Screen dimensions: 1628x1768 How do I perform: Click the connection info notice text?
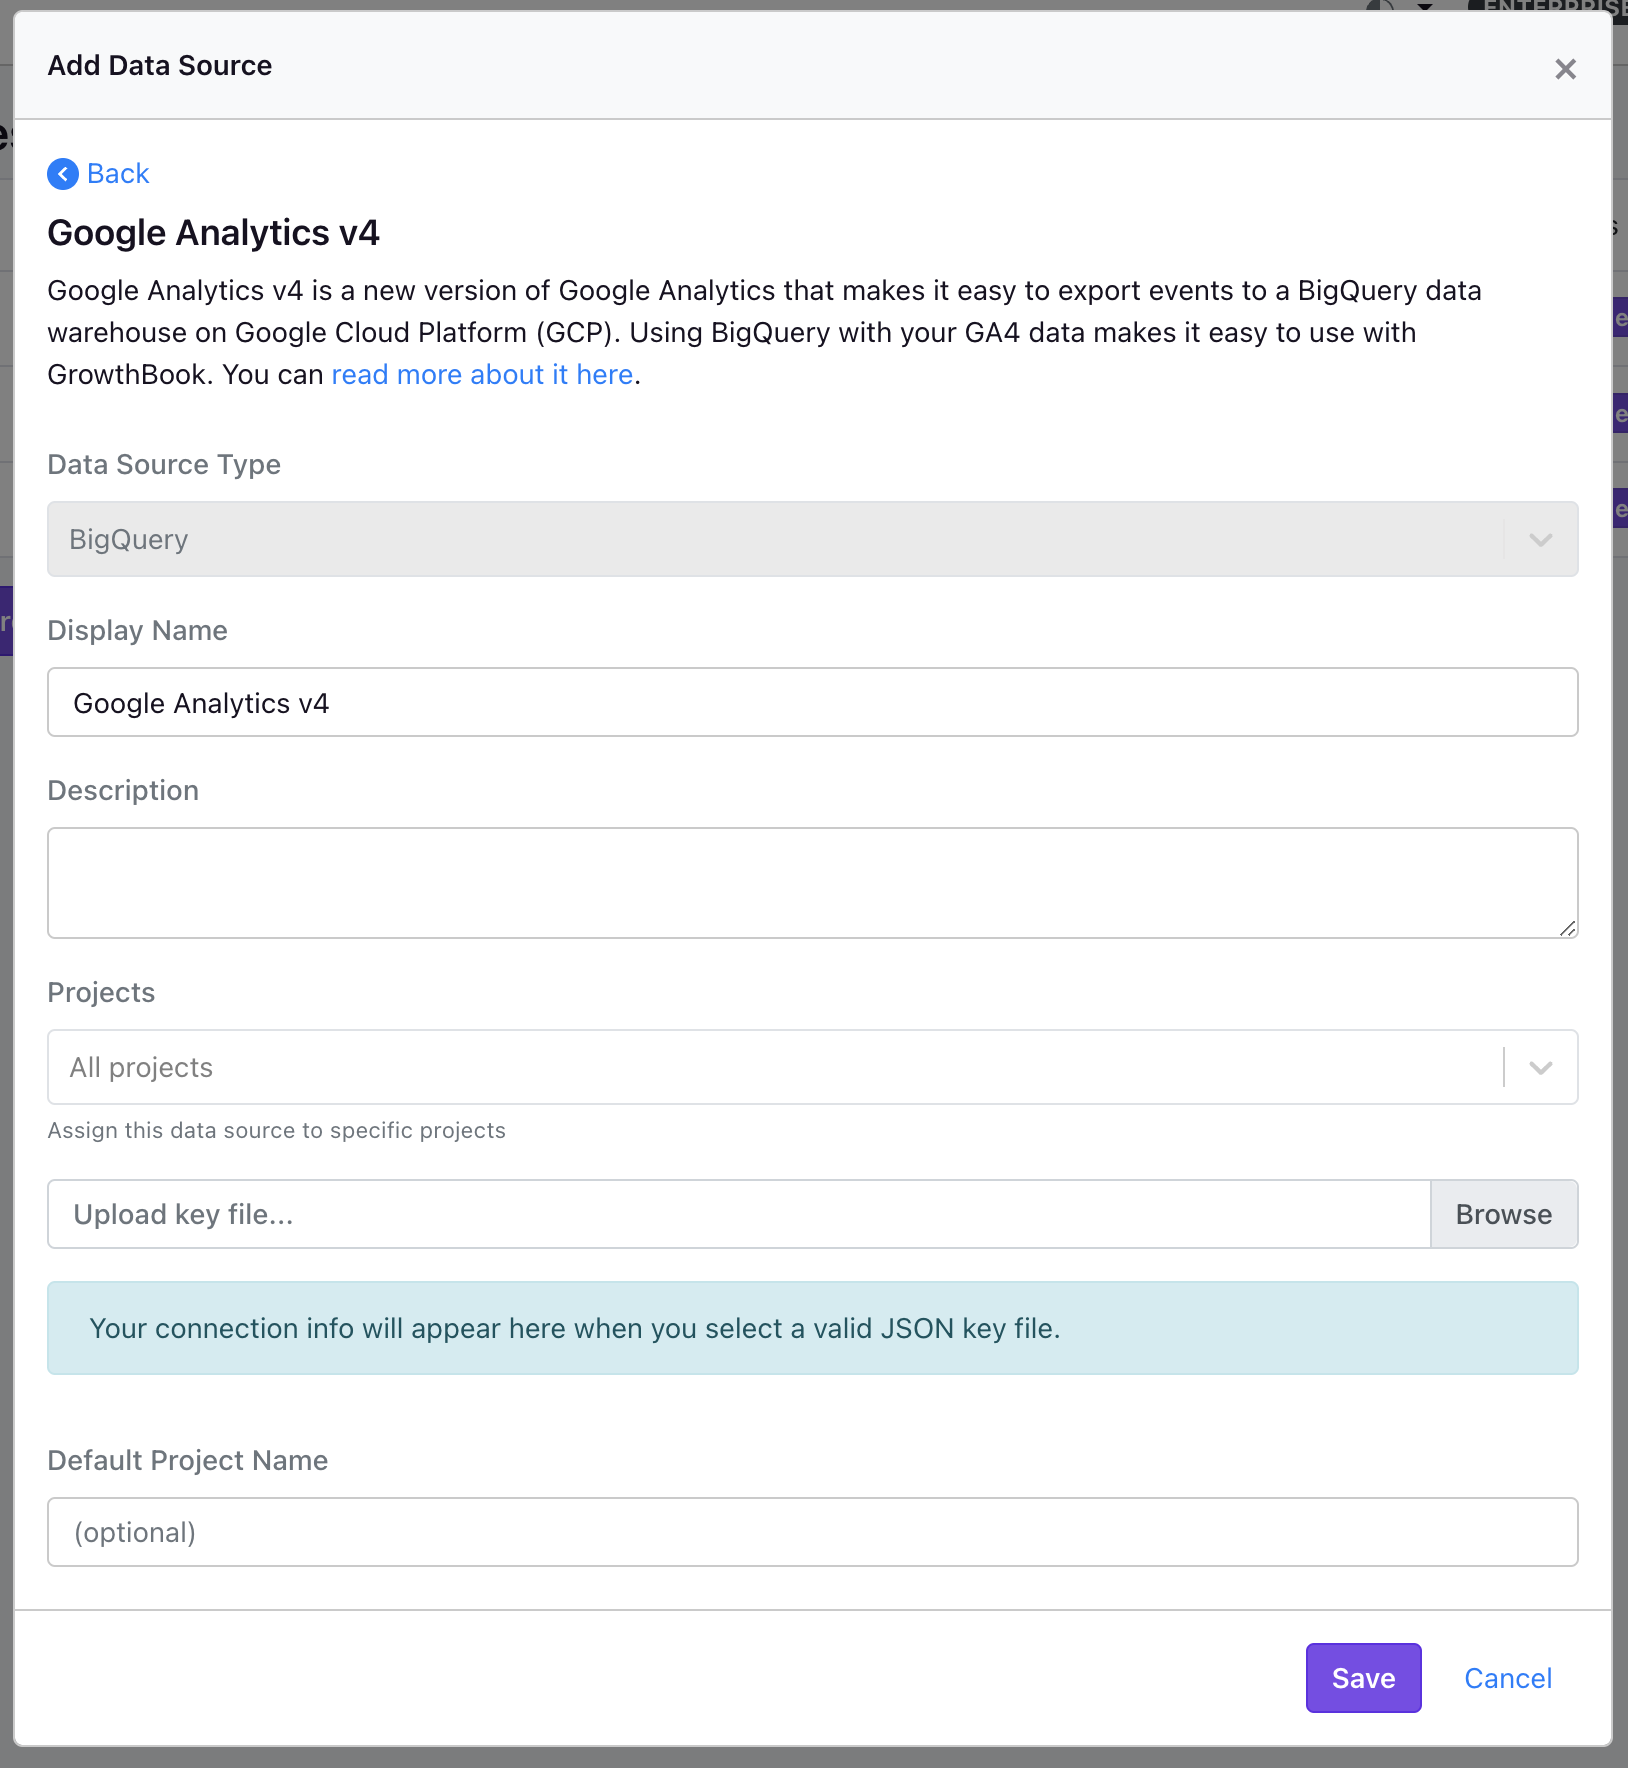click(x=575, y=1328)
